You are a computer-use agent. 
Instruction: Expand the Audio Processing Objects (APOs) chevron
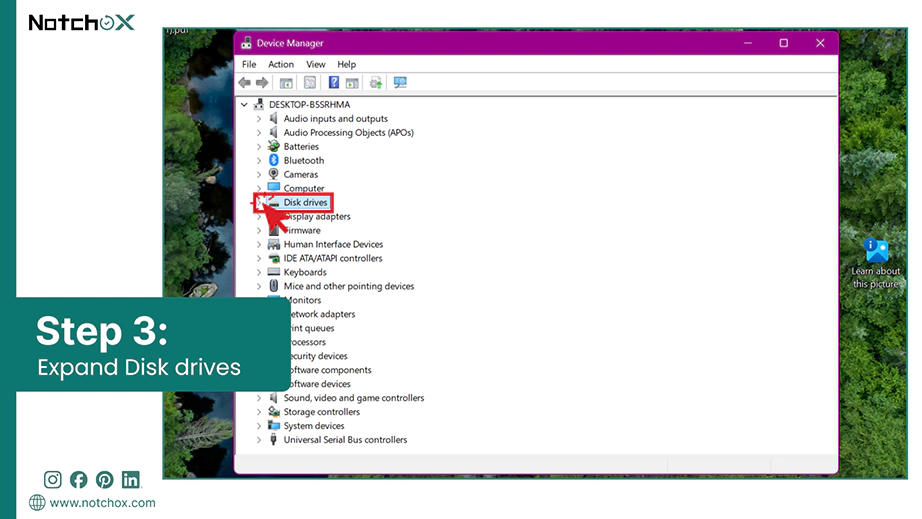259,133
